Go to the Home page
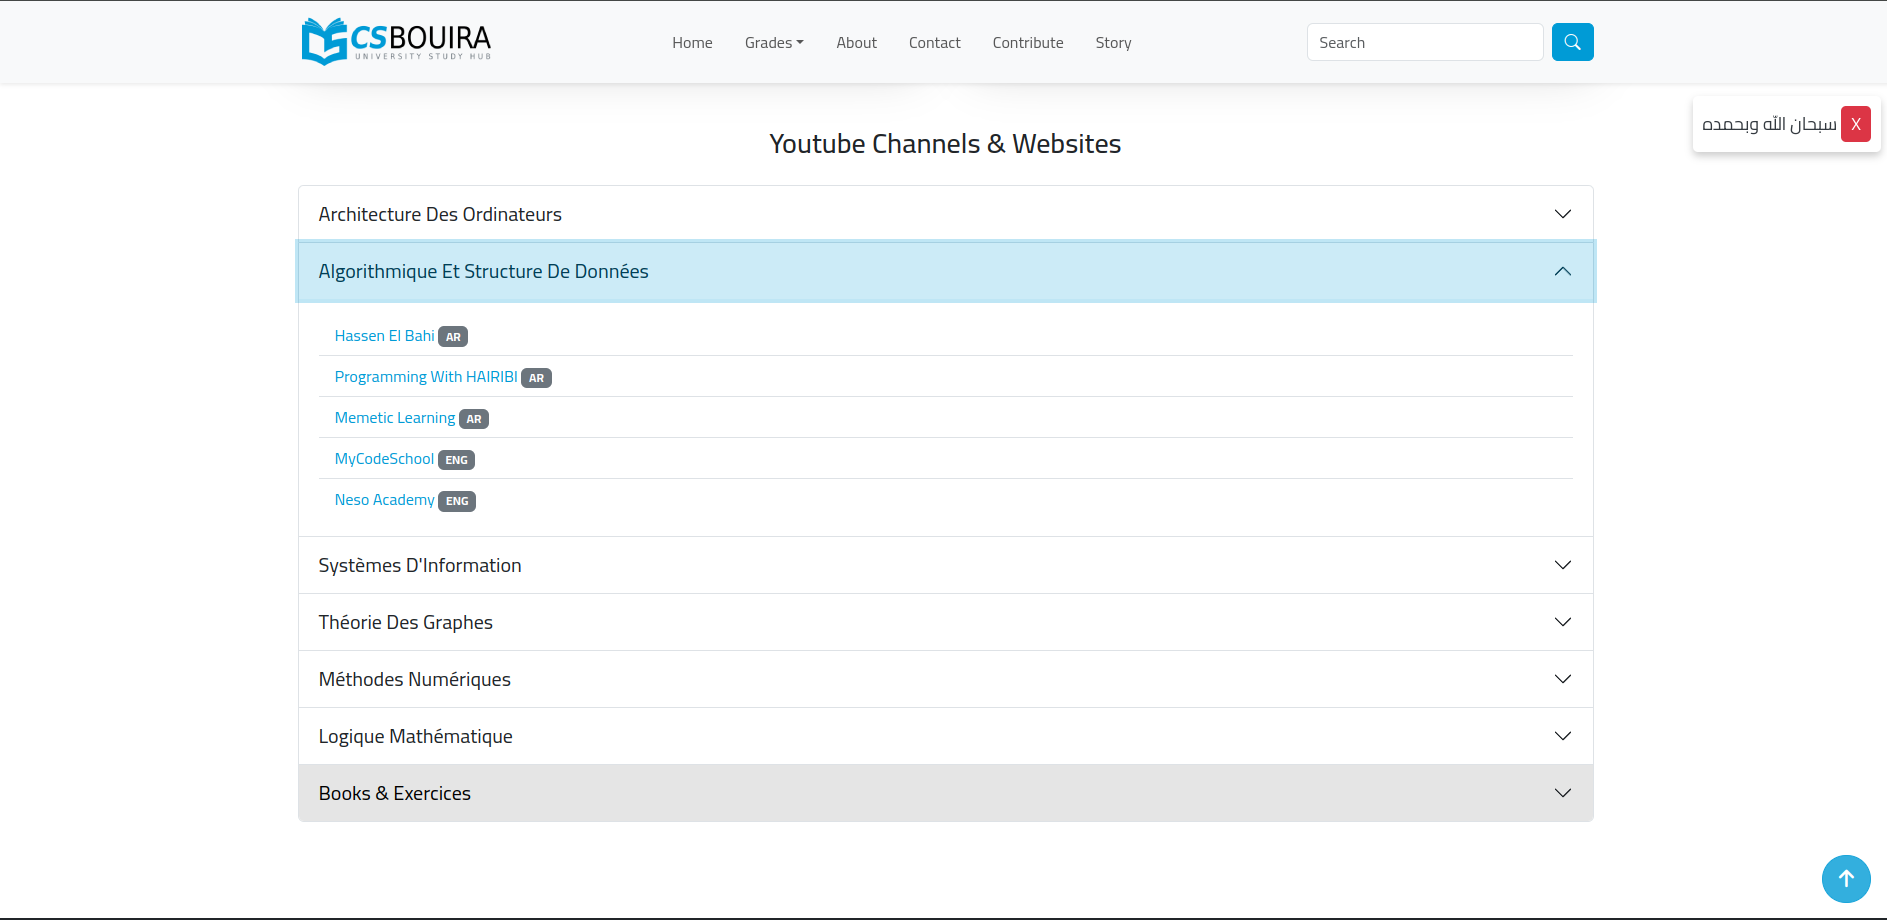 tap(692, 43)
